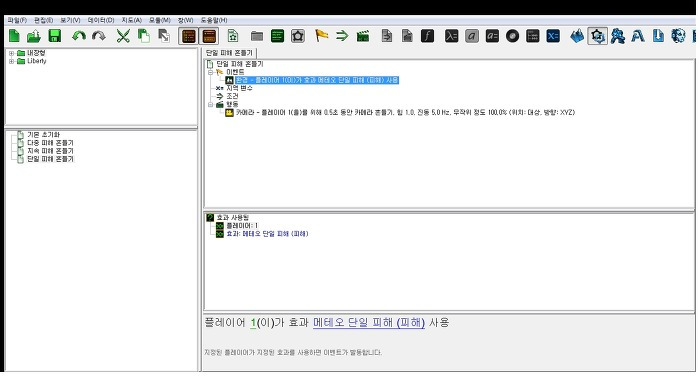This screenshot has height=376, width=700.
Task: Click the black f function icon
Action: 427,36
